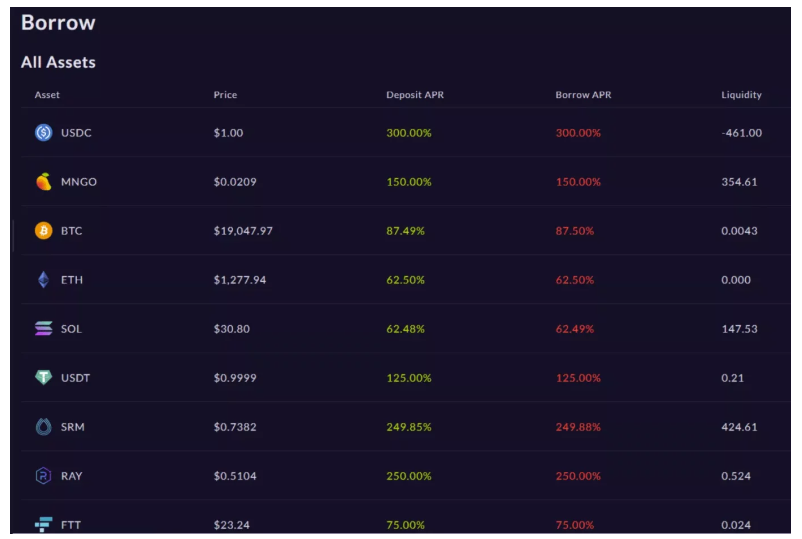Viewport: 802px width, 539px height.
Task: Sort by the Asset column header
Action: point(47,95)
